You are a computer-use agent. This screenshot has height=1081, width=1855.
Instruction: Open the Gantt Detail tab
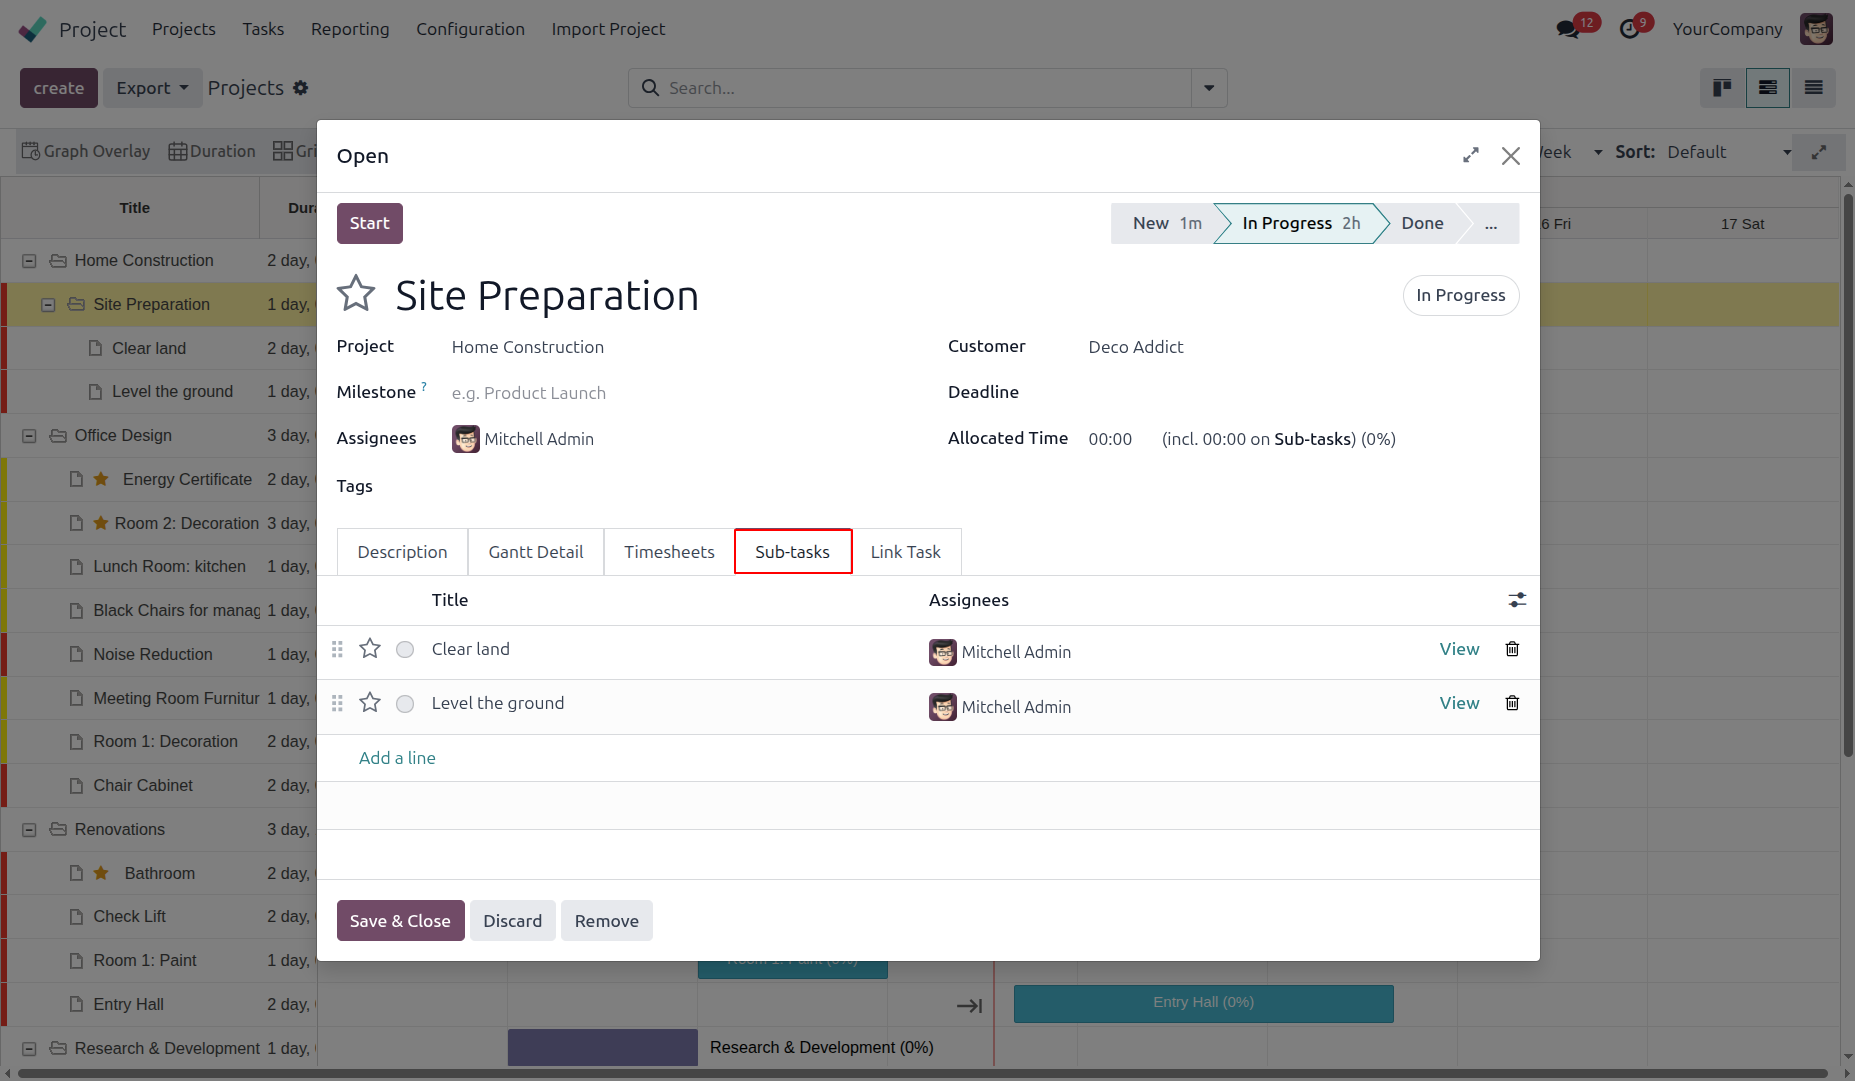coord(535,552)
